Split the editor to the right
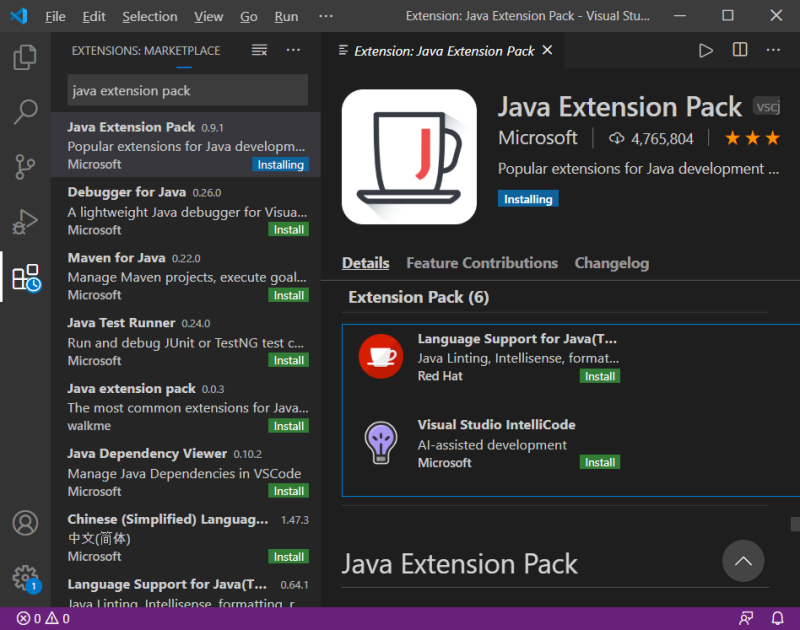 pos(740,50)
